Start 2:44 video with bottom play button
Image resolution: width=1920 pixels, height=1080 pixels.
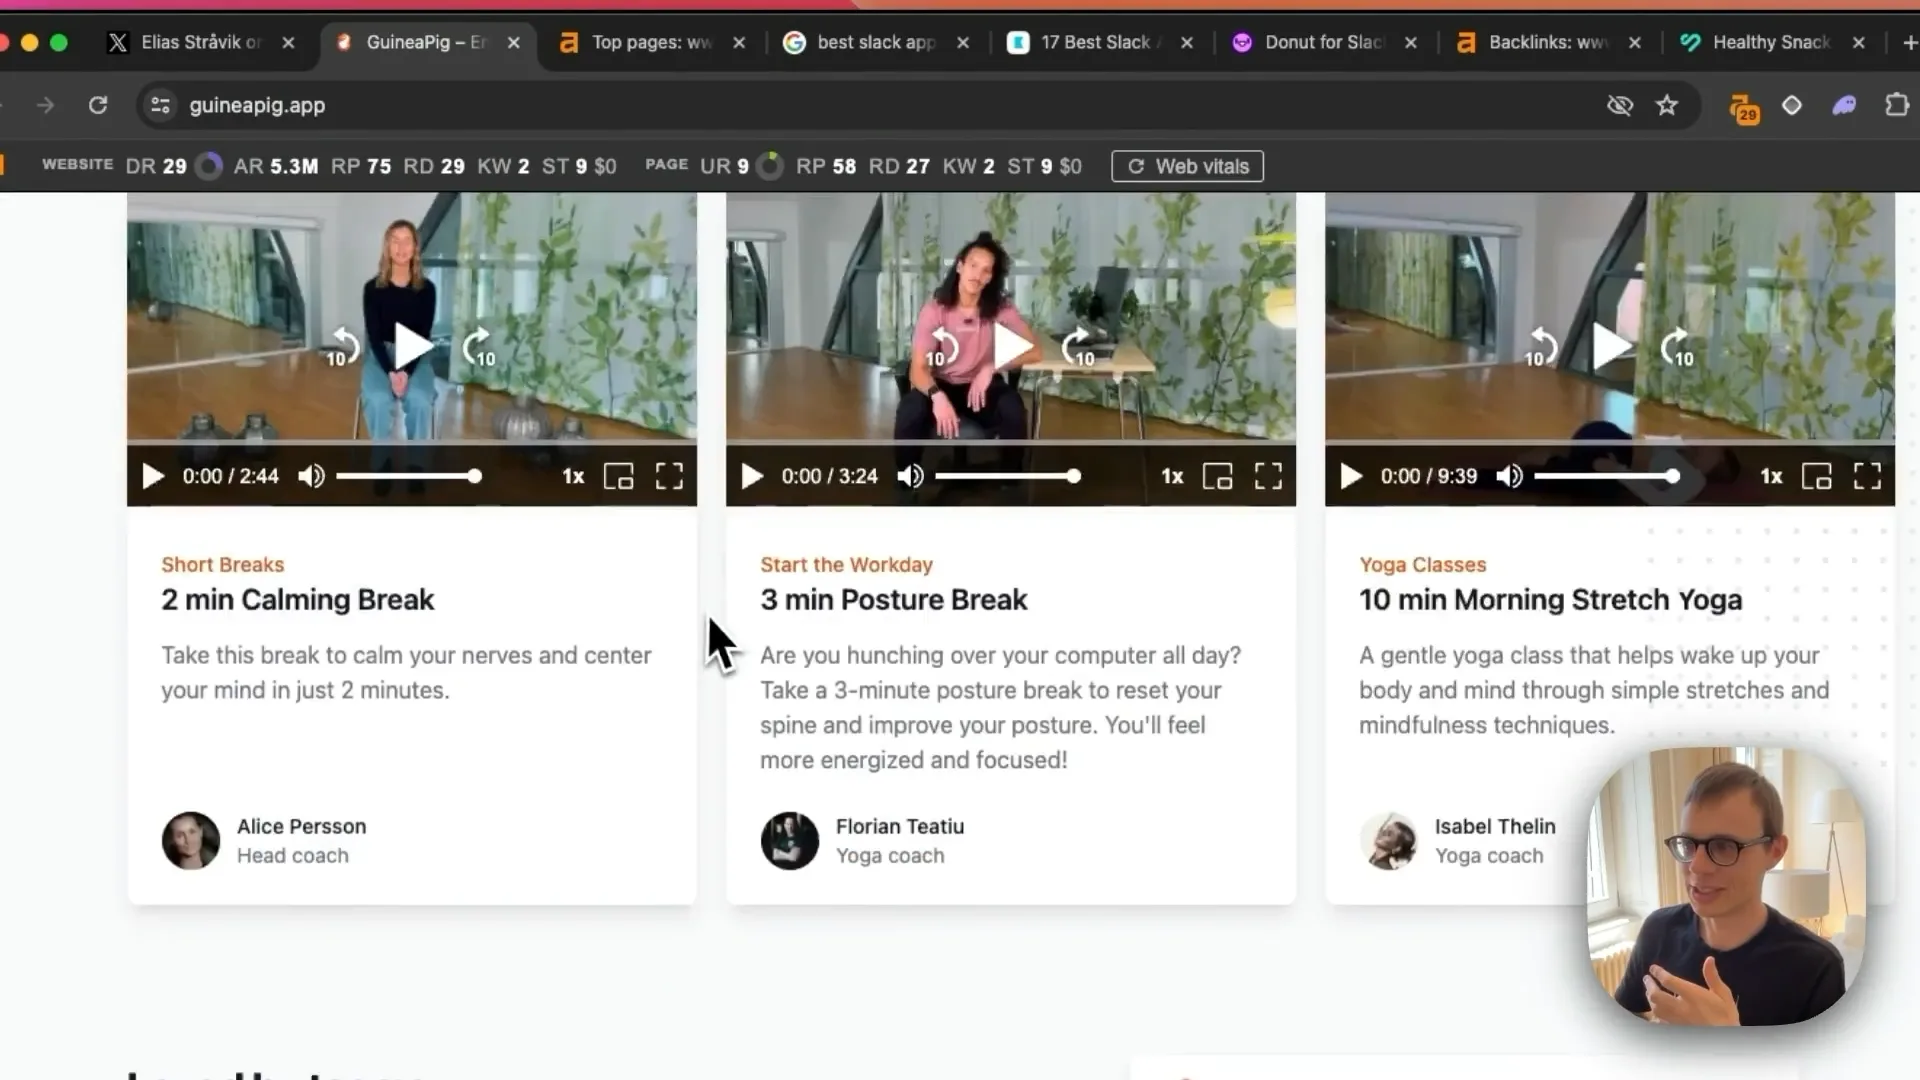153,476
